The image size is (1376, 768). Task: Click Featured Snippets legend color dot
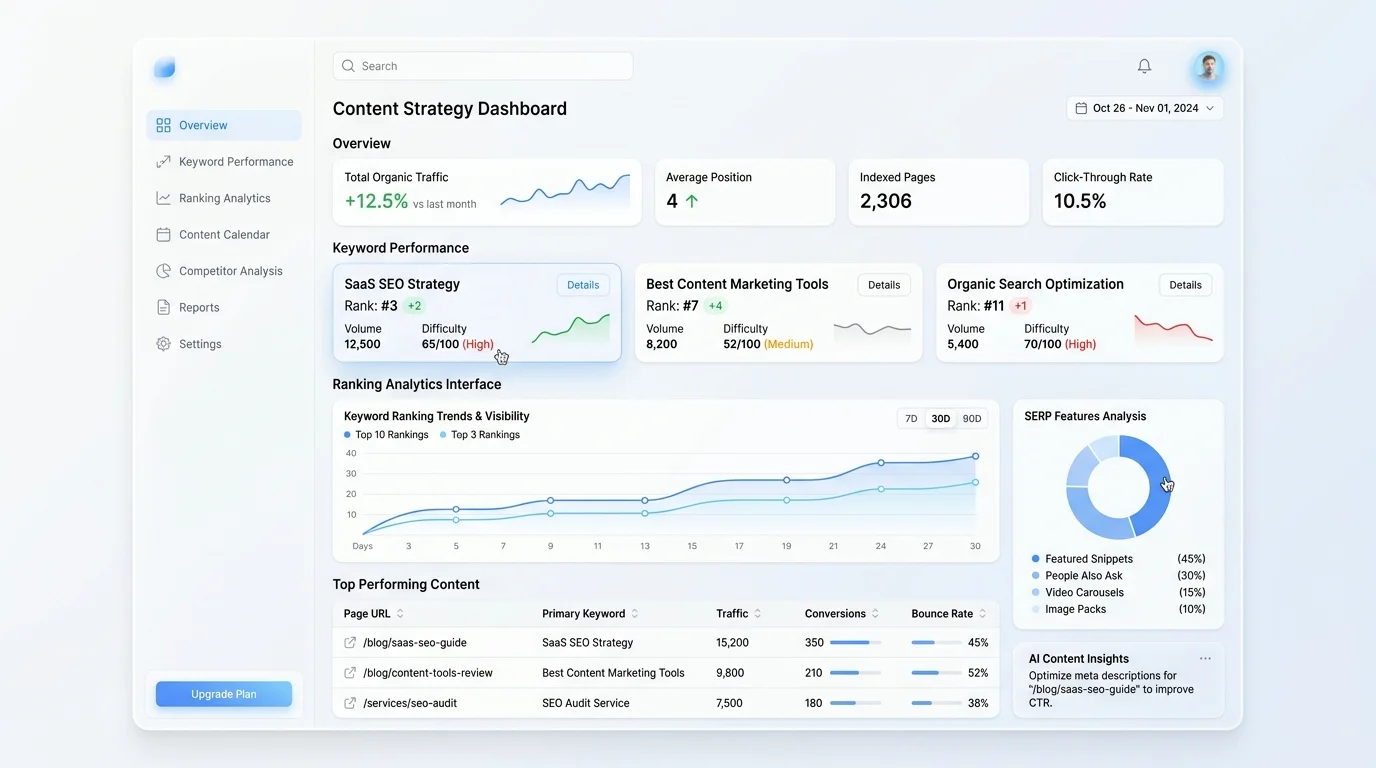pos(1035,559)
